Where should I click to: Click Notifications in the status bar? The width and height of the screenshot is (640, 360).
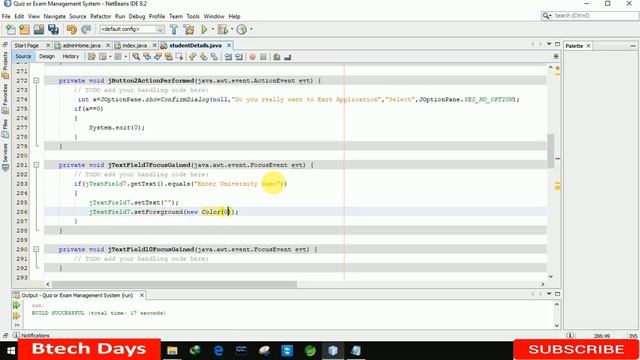(x=31, y=336)
